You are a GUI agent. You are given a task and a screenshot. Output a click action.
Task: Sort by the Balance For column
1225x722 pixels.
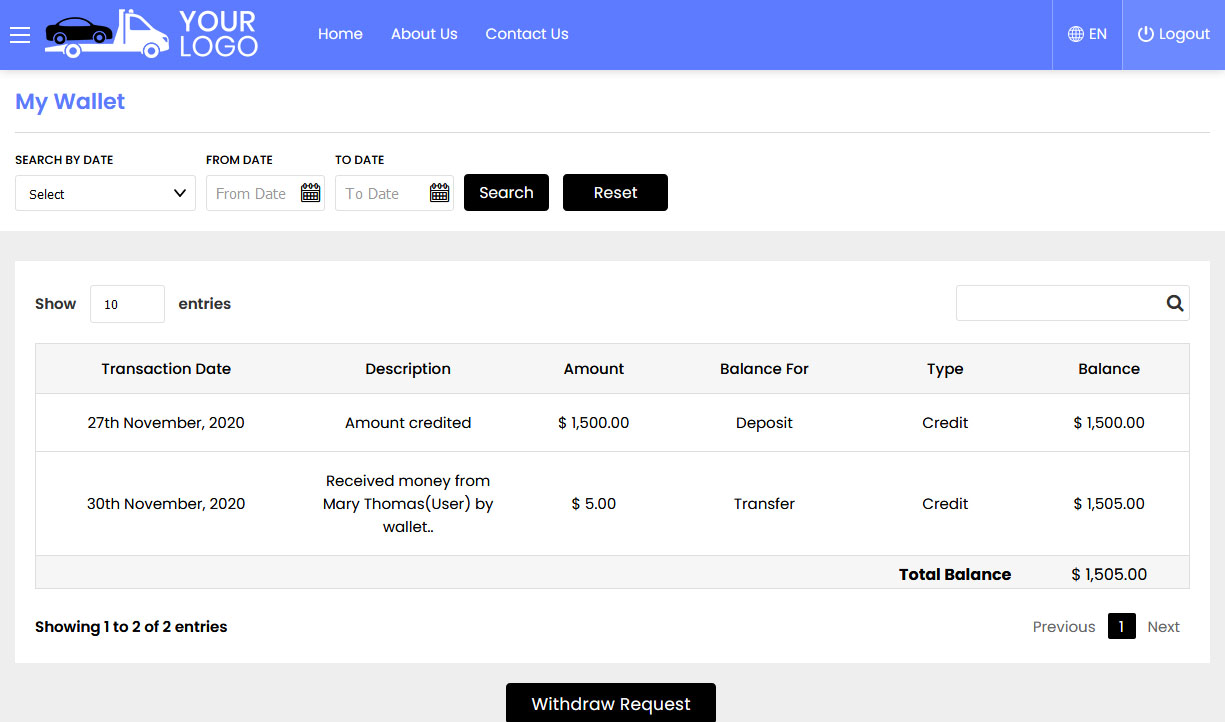tap(764, 369)
